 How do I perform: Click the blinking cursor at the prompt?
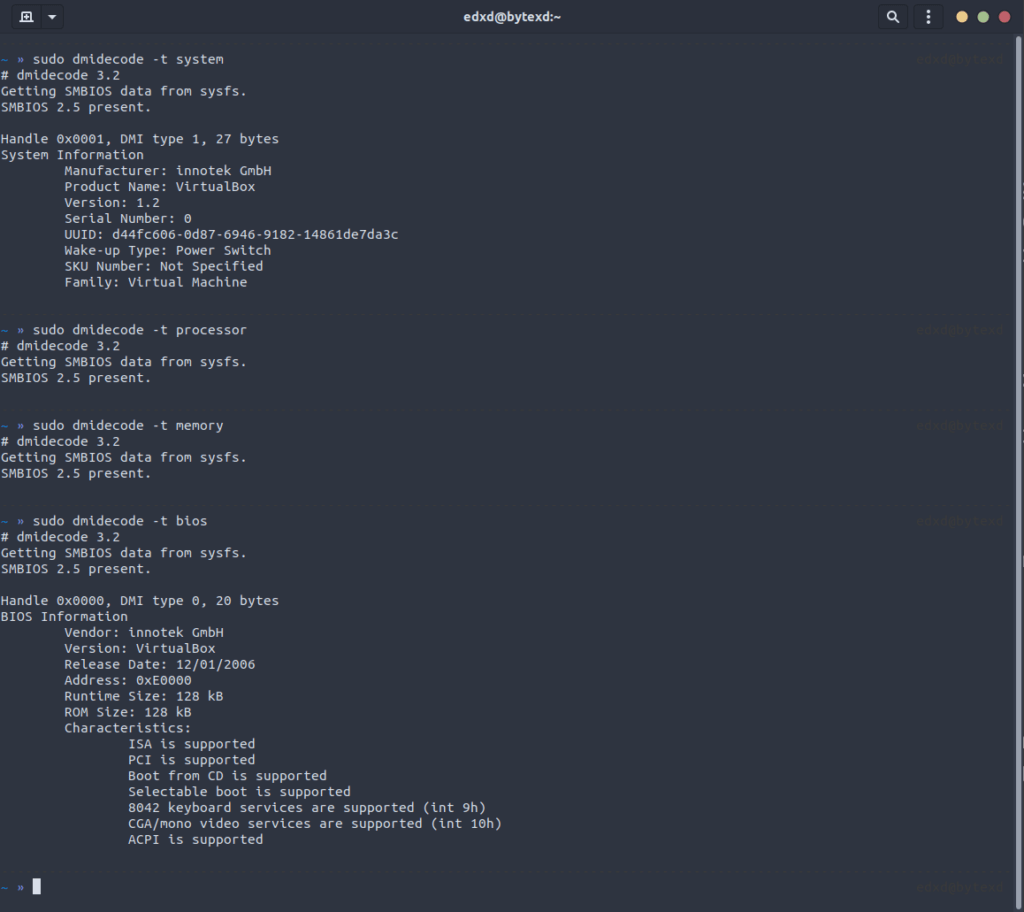click(x=36, y=885)
